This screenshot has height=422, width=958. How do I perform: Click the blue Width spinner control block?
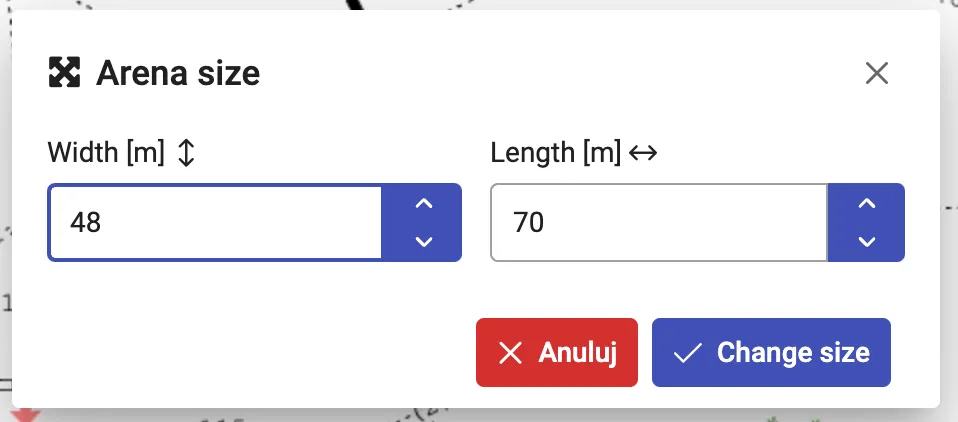tap(423, 222)
